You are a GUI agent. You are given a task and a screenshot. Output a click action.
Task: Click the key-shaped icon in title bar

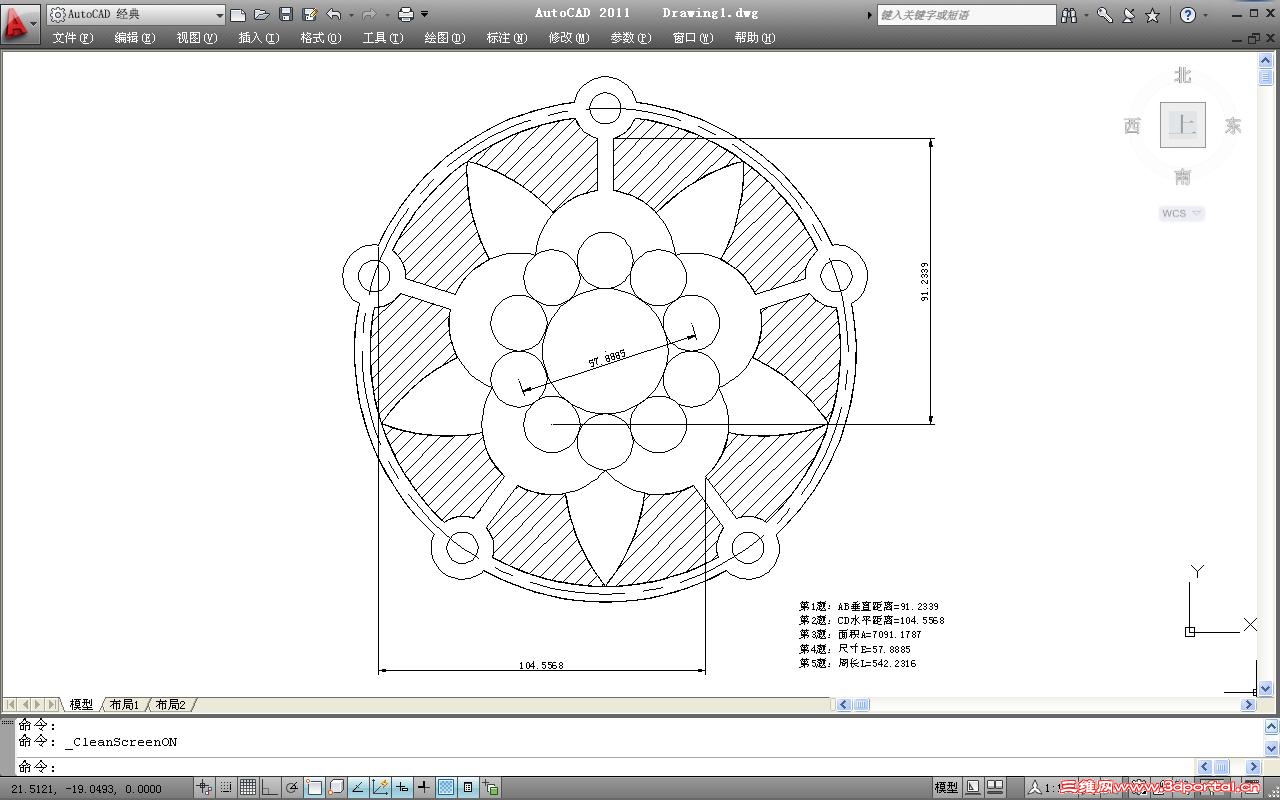tap(1105, 15)
